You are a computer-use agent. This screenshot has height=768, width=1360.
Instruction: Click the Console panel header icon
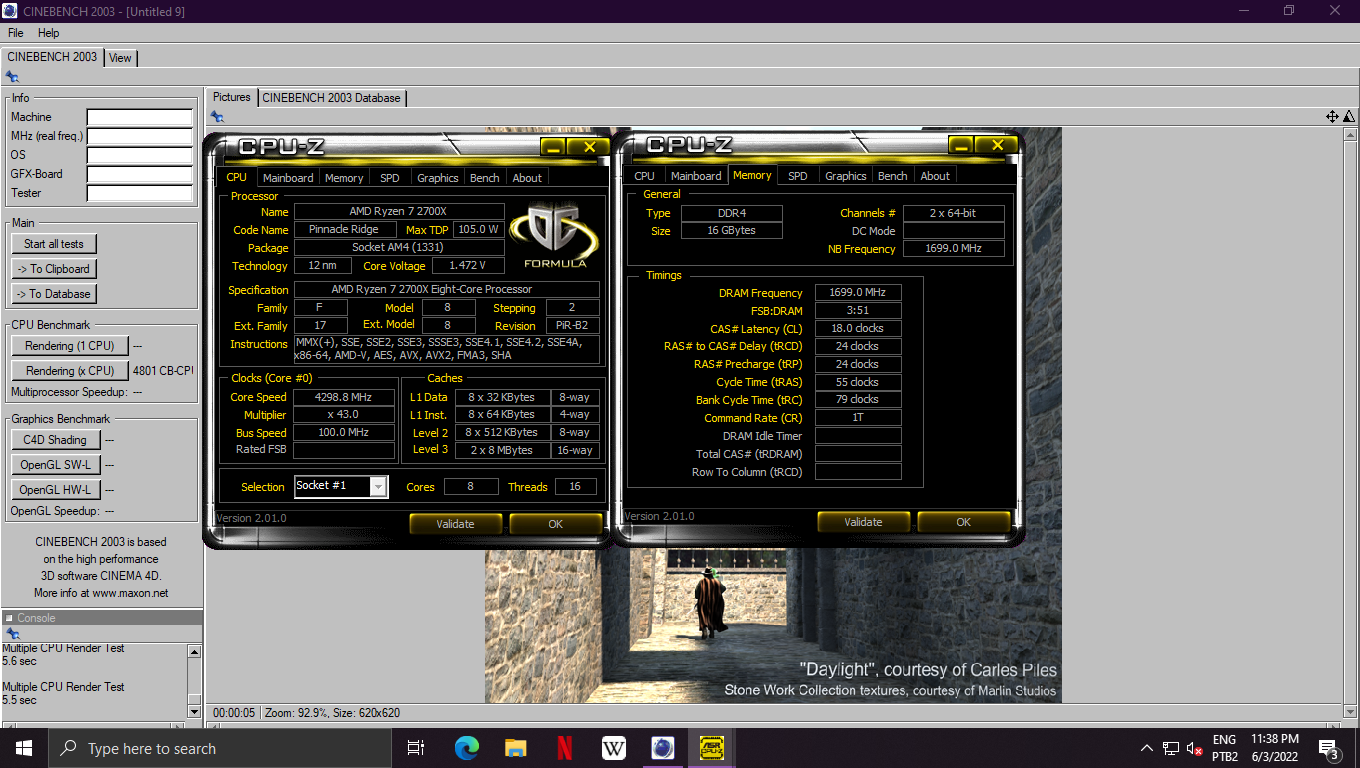(x=9, y=618)
